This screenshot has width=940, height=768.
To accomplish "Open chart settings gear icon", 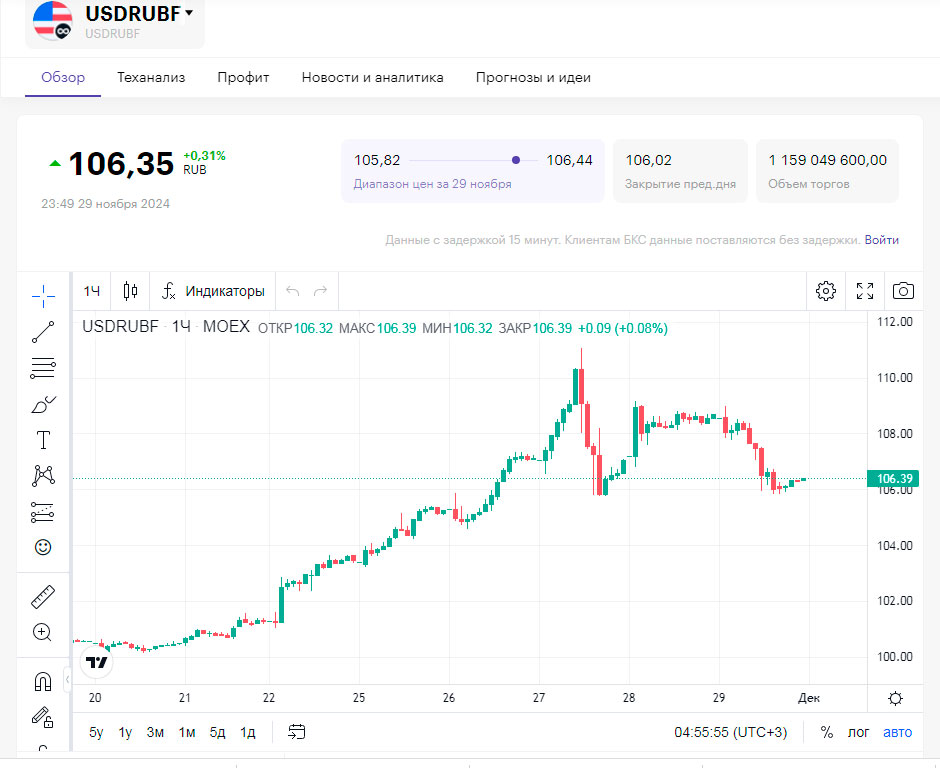I will point(826,291).
